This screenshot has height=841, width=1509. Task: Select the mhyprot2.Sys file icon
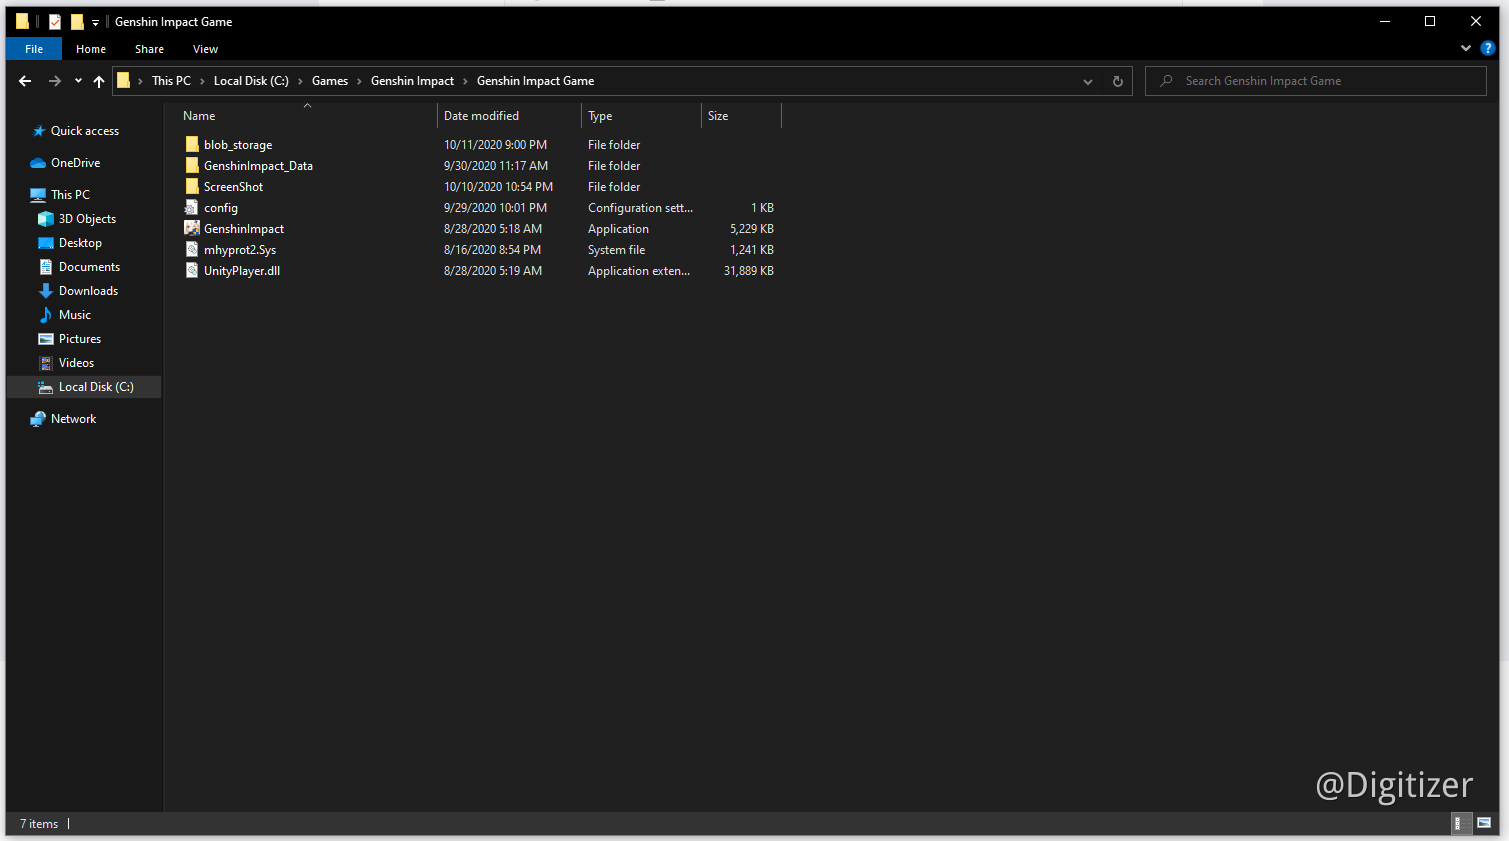point(192,250)
